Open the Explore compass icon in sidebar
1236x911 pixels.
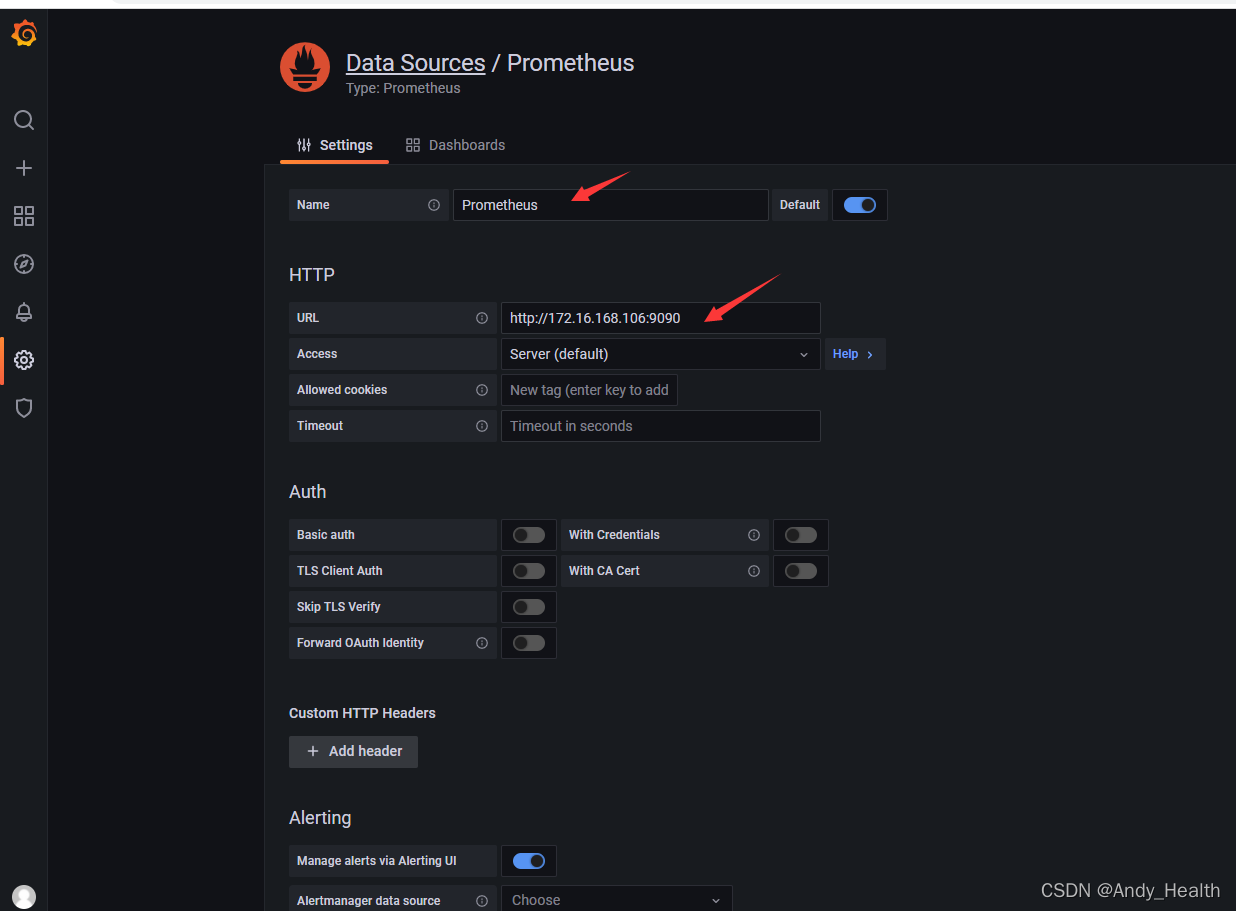click(x=24, y=264)
